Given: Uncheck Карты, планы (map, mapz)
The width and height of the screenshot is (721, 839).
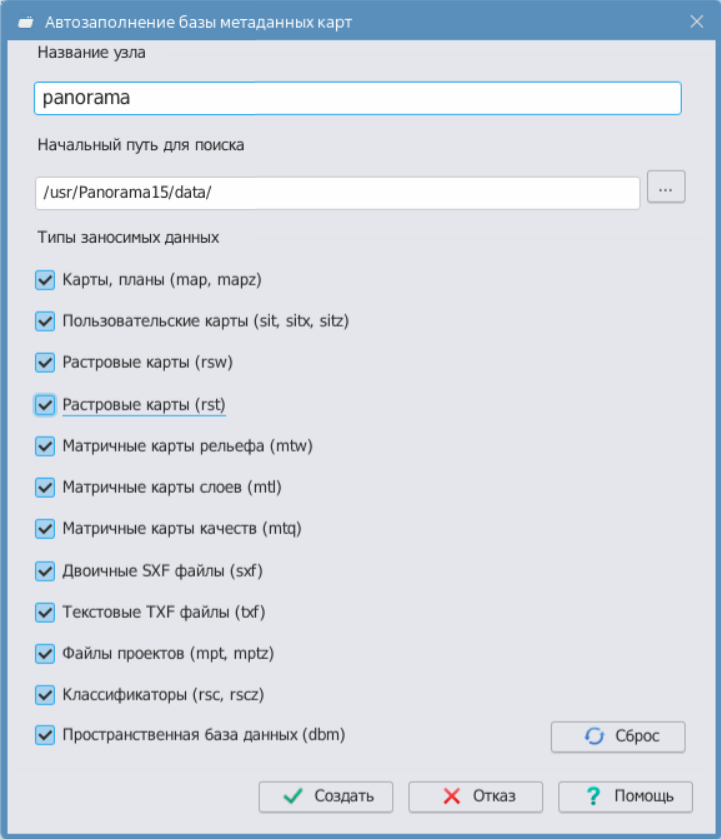Looking at the screenshot, I should tap(45, 280).
